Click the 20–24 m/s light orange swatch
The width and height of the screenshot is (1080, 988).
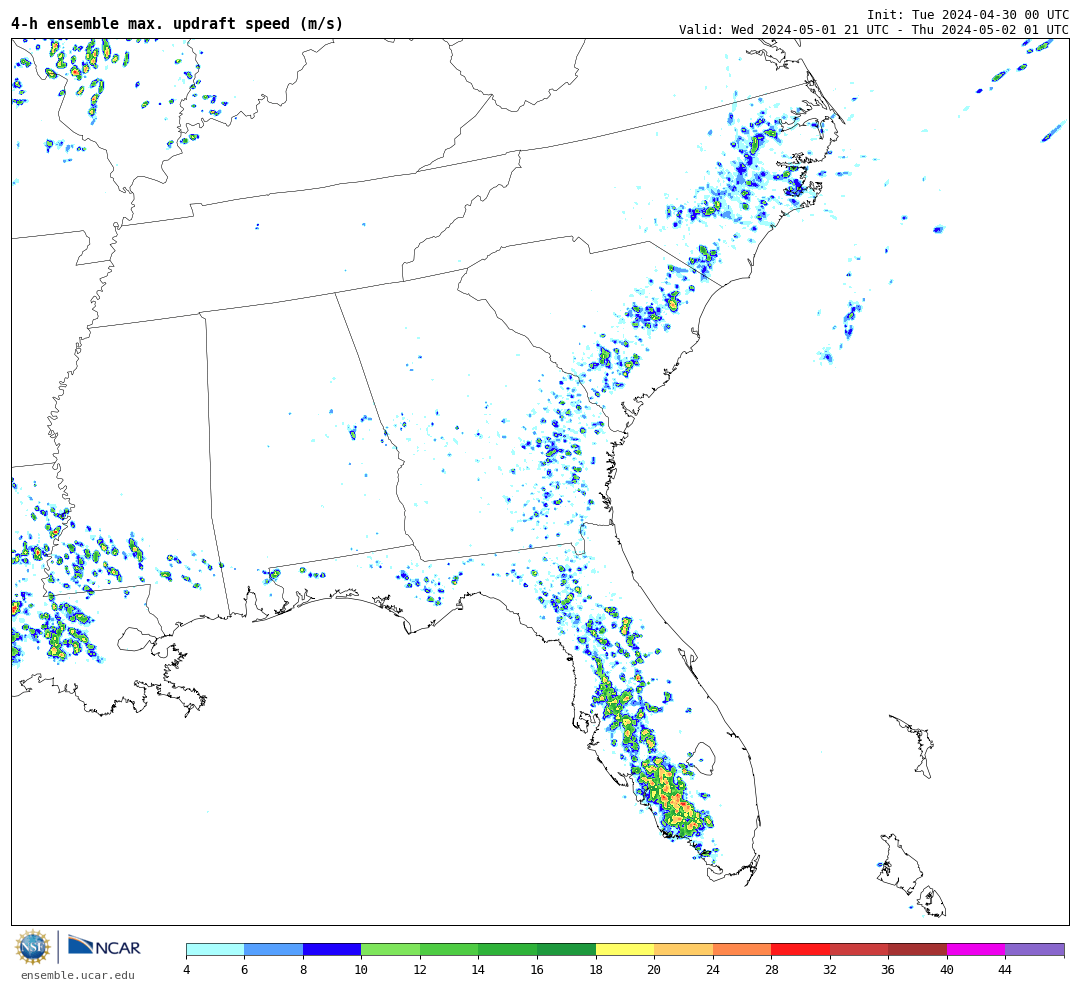[683, 950]
